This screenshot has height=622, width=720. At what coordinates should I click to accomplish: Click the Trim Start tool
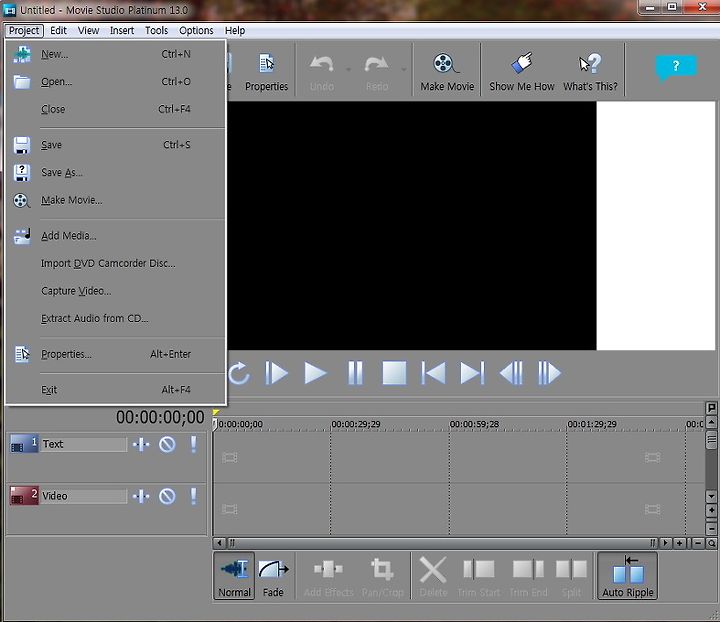[x=478, y=577]
